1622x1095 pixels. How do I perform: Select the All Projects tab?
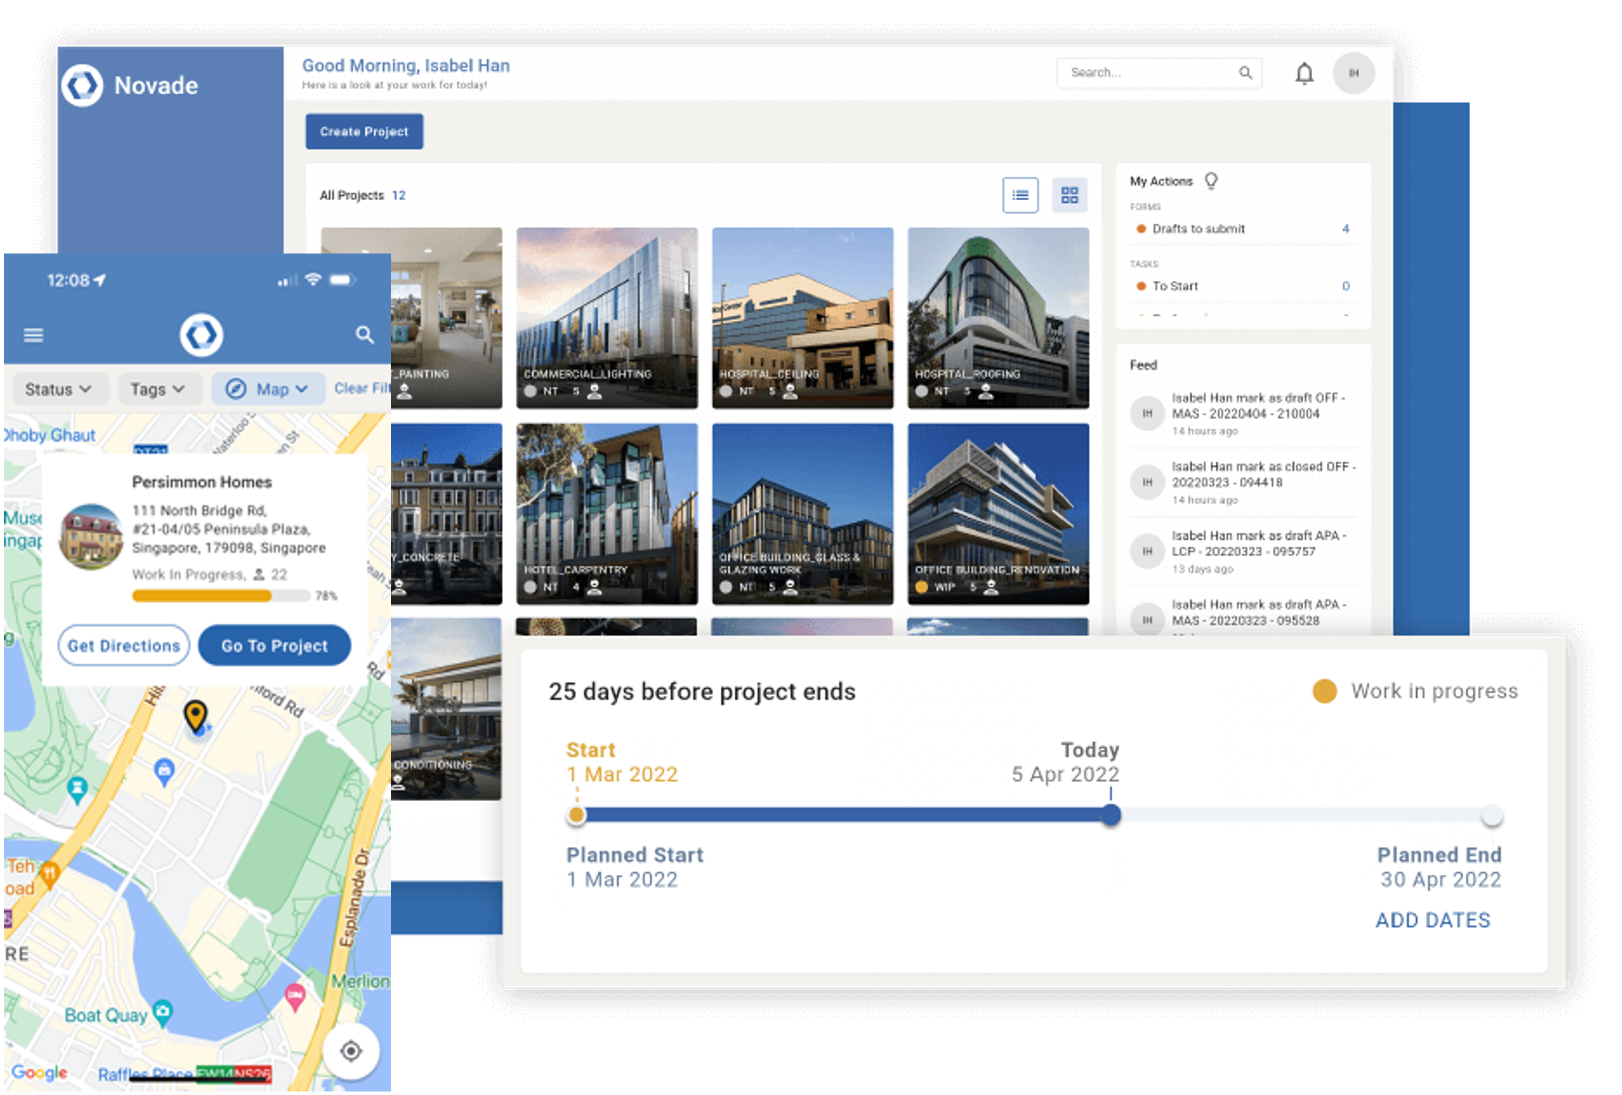click(x=353, y=195)
